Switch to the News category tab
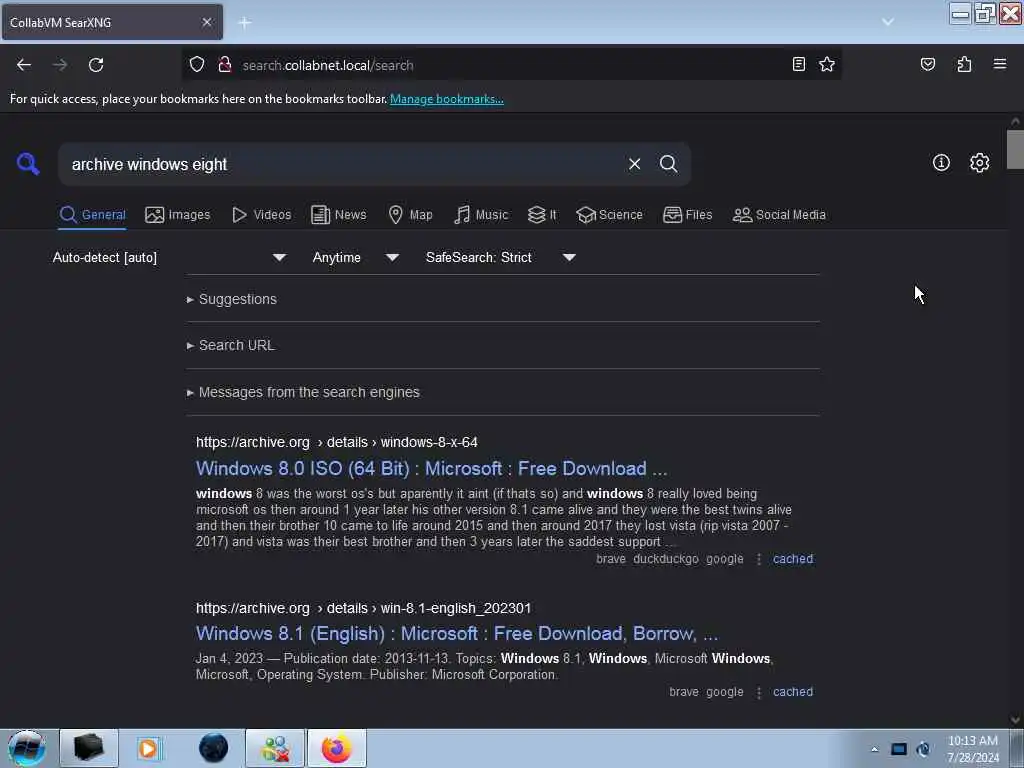Image resolution: width=1024 pixels, height=768 pixels. click(338, 215)
